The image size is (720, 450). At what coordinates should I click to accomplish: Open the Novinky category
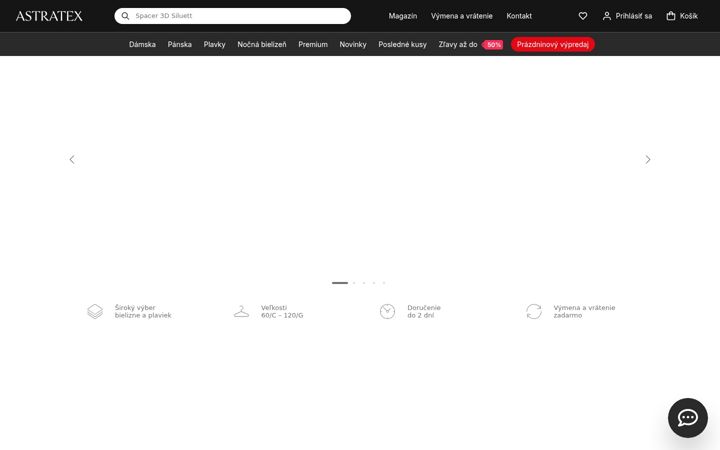tap(353, 45)
